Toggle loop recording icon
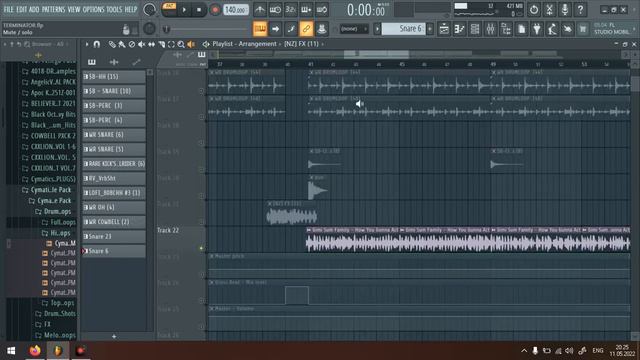 pos(322,9)
